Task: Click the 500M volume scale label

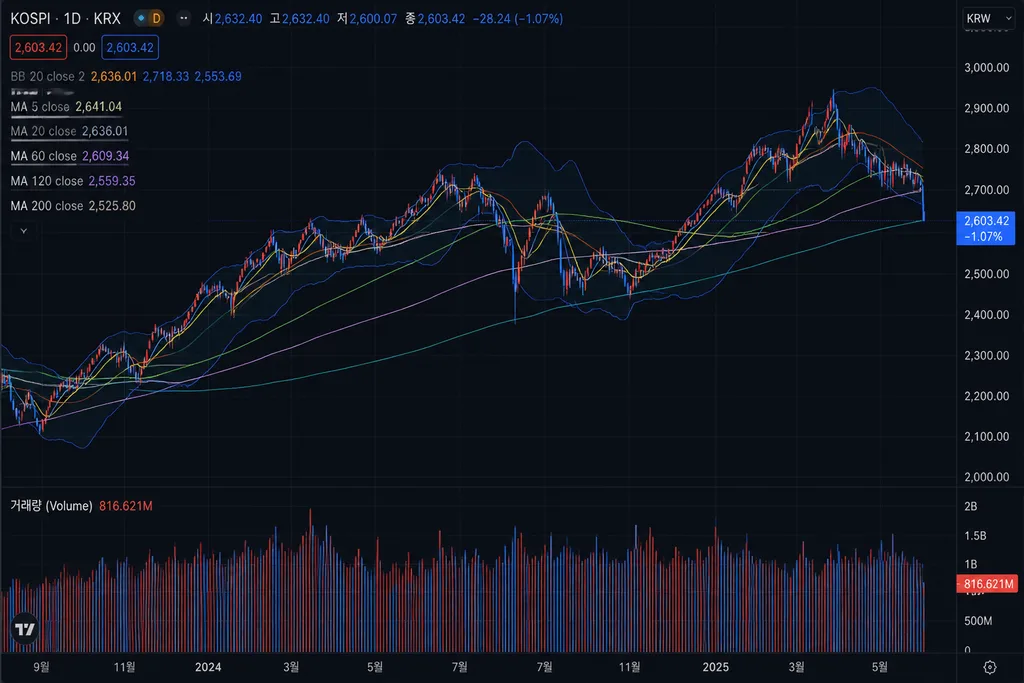Action: coord(978,621)
